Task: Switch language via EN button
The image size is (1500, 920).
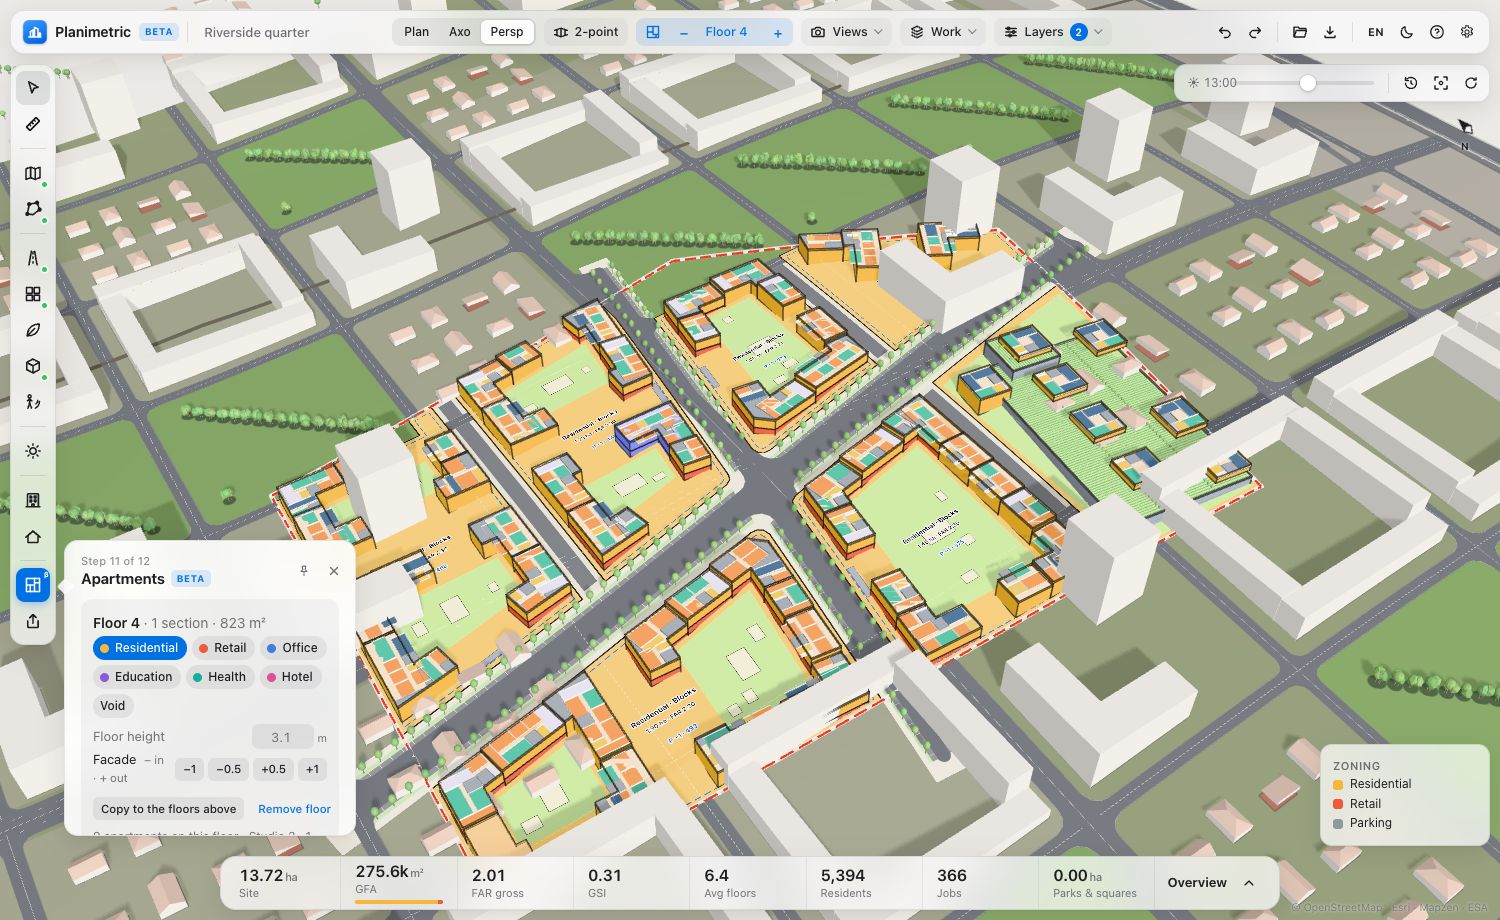Action: (1376, 32)
